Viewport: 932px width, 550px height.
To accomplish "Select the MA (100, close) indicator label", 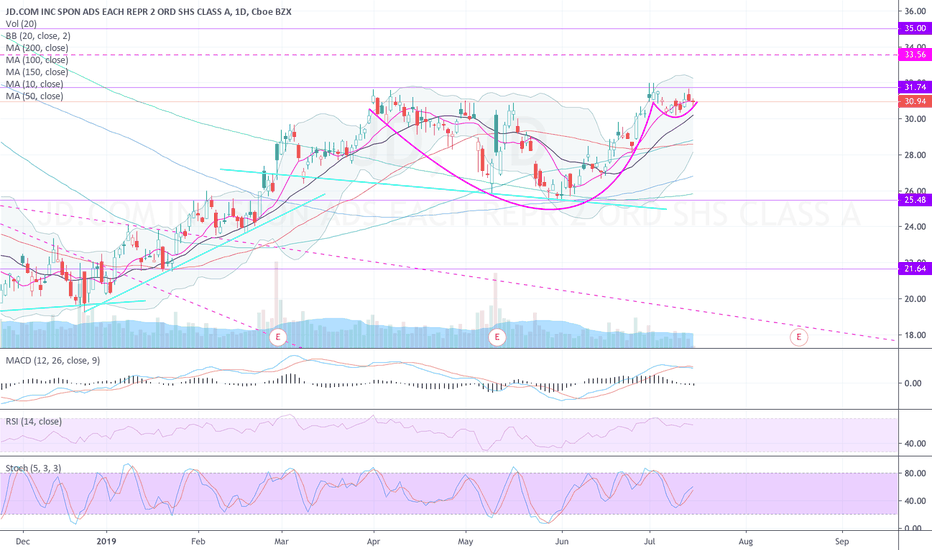I will [x=37, y=59].
